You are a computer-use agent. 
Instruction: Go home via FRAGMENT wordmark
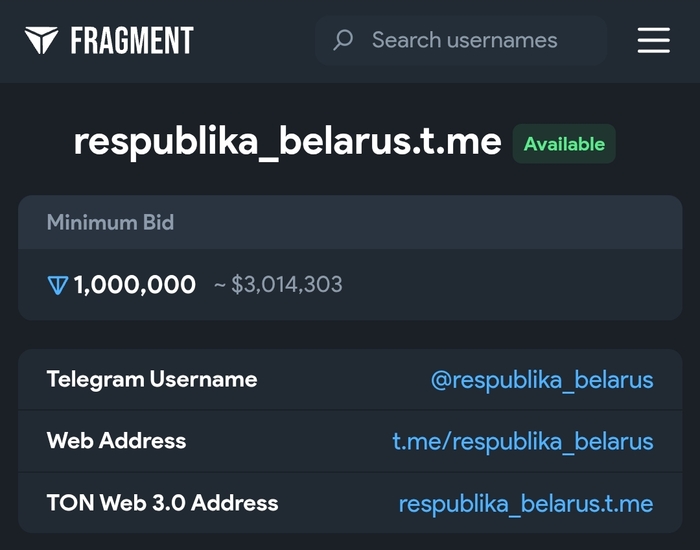[x=131, y=40]
